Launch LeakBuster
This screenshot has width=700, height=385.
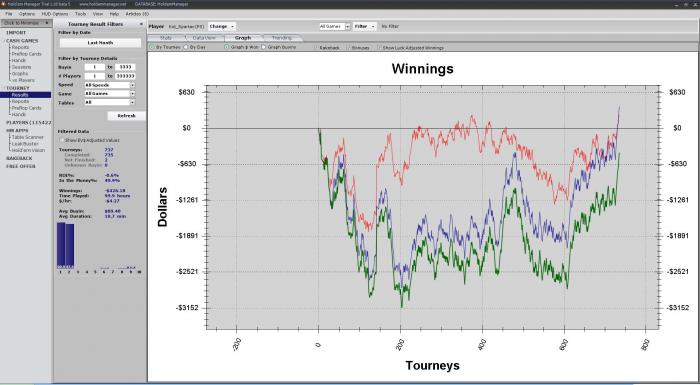click(25, 144)
